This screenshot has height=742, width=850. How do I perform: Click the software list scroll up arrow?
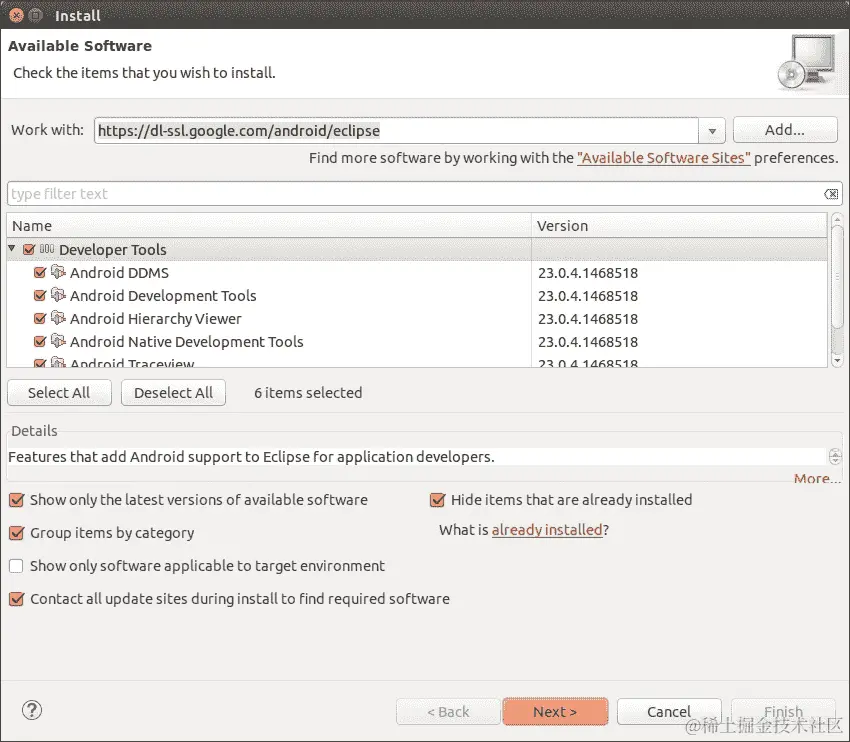pos(837,219)
